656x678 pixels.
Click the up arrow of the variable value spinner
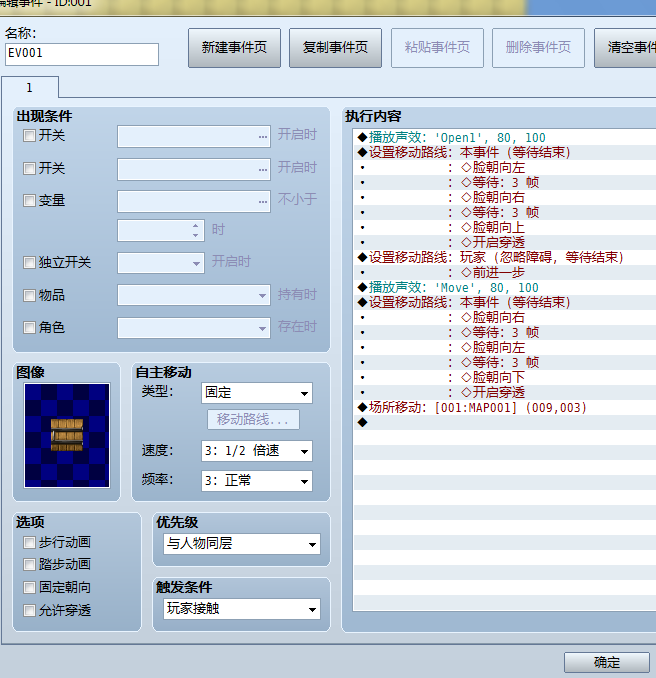tap(195, 226)
